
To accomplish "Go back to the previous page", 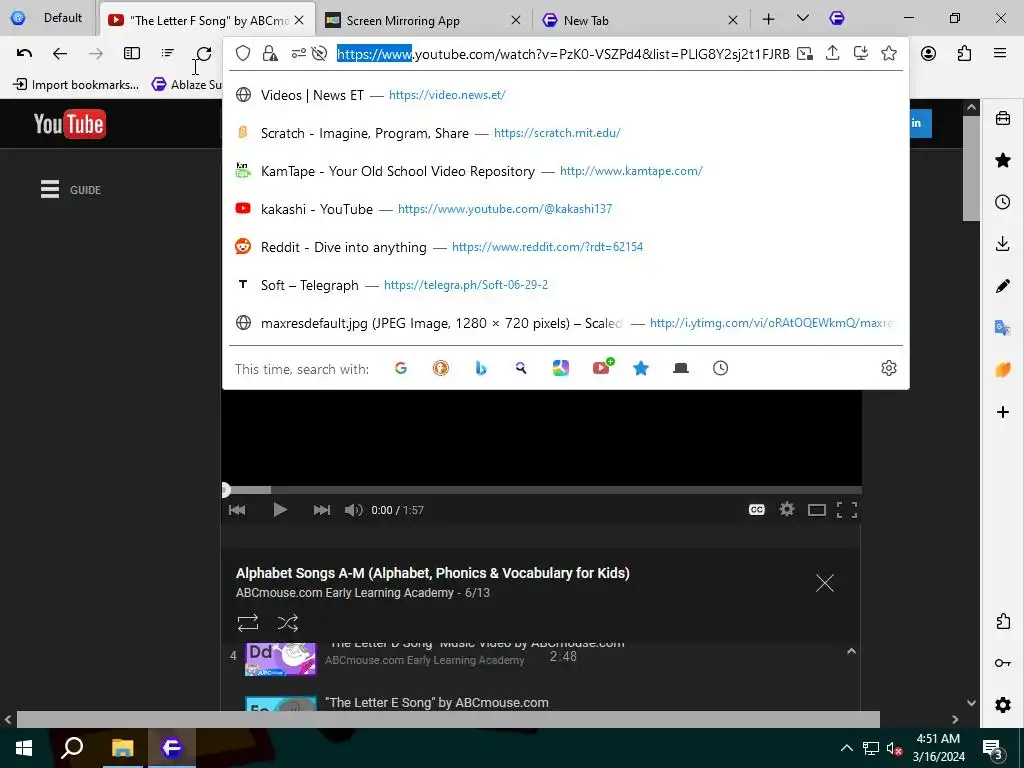I will 60,54.
